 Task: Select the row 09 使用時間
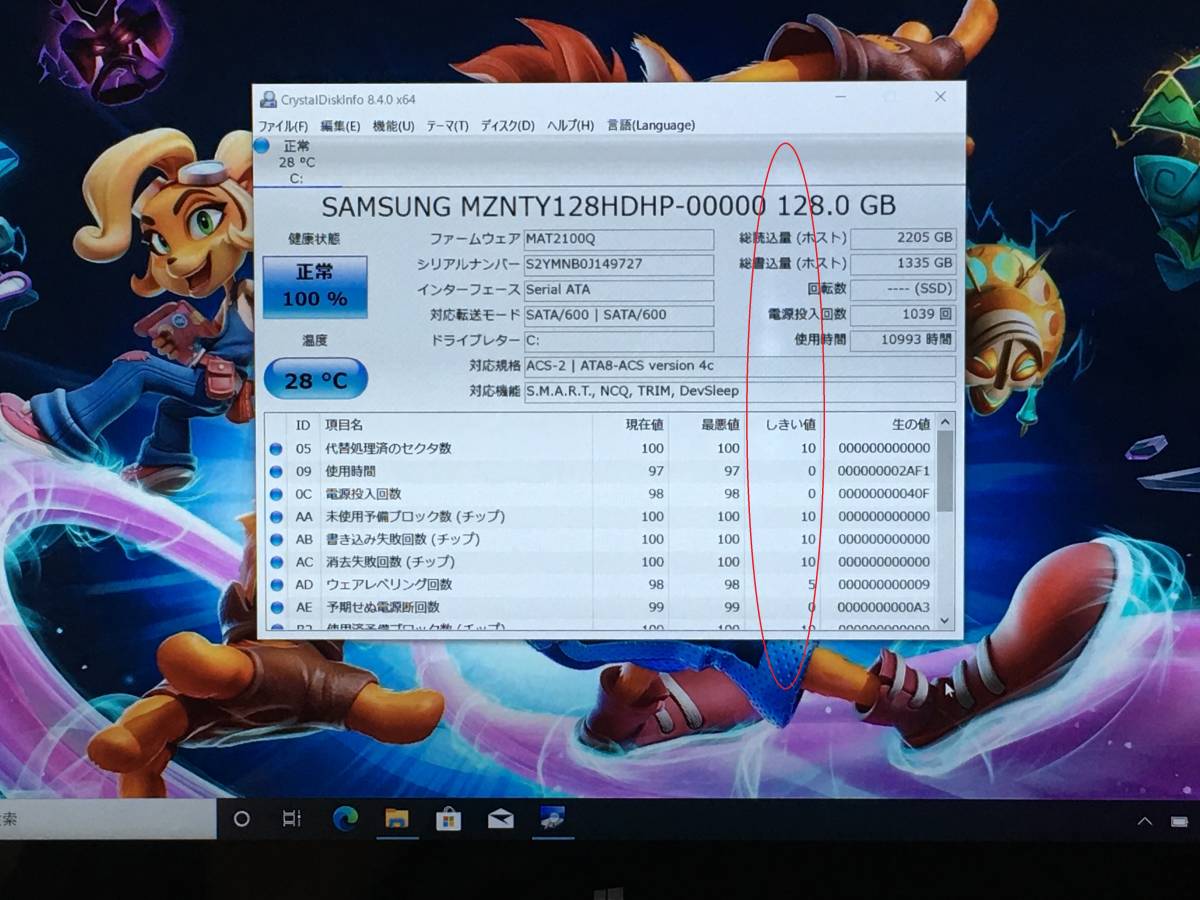600,471
